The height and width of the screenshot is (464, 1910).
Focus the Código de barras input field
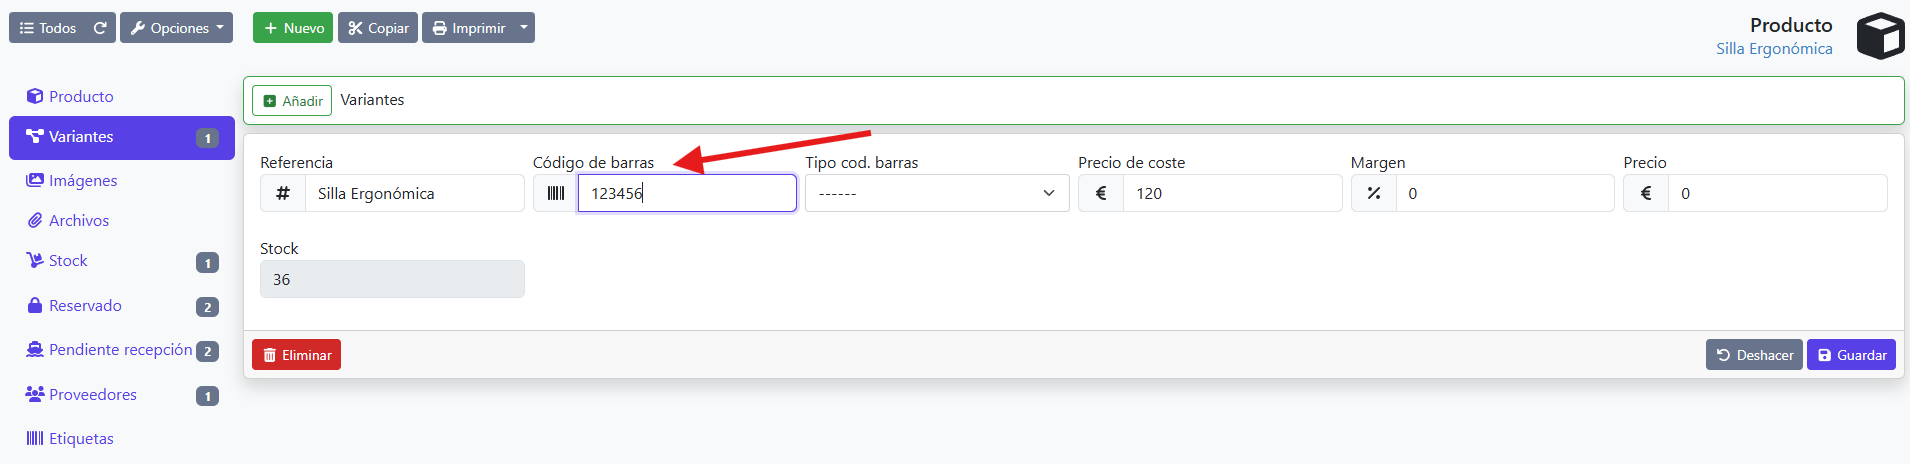point(687,193)
